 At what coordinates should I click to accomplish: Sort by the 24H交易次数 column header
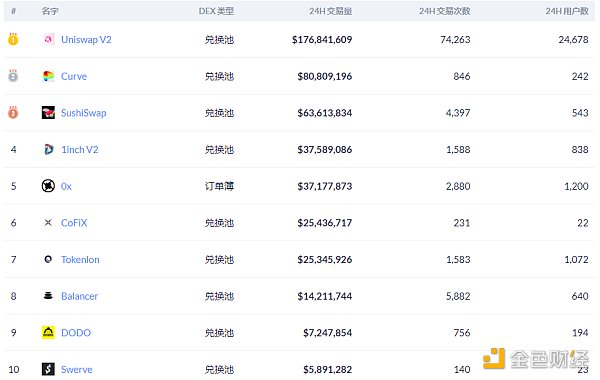click(444, 11)
